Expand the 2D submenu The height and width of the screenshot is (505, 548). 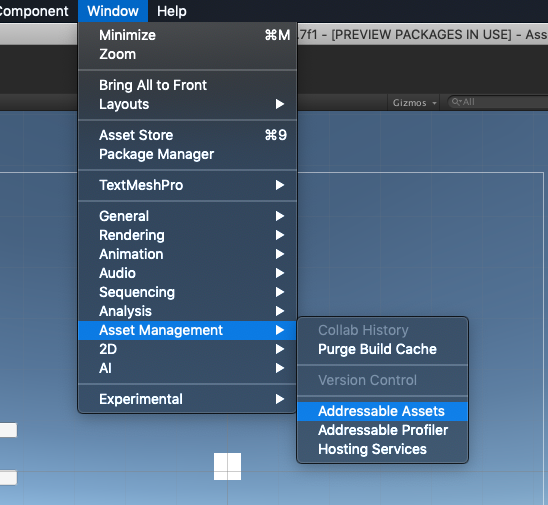(187, 349)
